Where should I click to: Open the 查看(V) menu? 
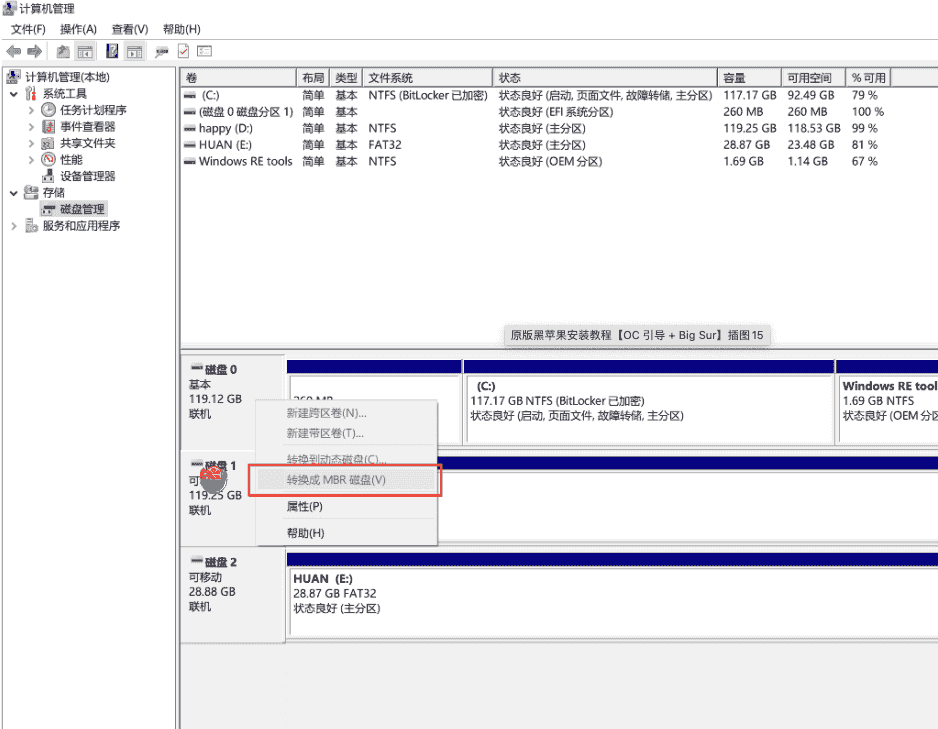130,29
